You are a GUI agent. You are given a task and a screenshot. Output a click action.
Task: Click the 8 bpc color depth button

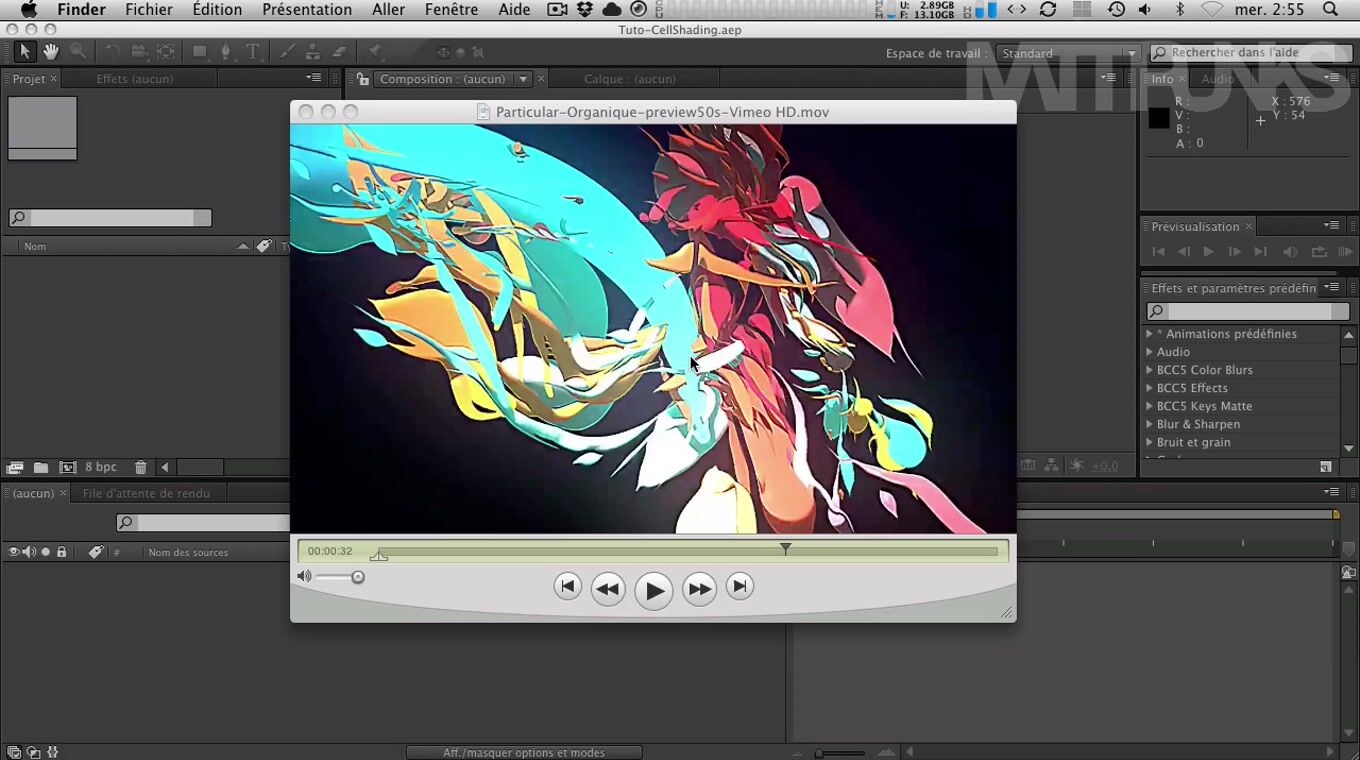click(100, 467)
